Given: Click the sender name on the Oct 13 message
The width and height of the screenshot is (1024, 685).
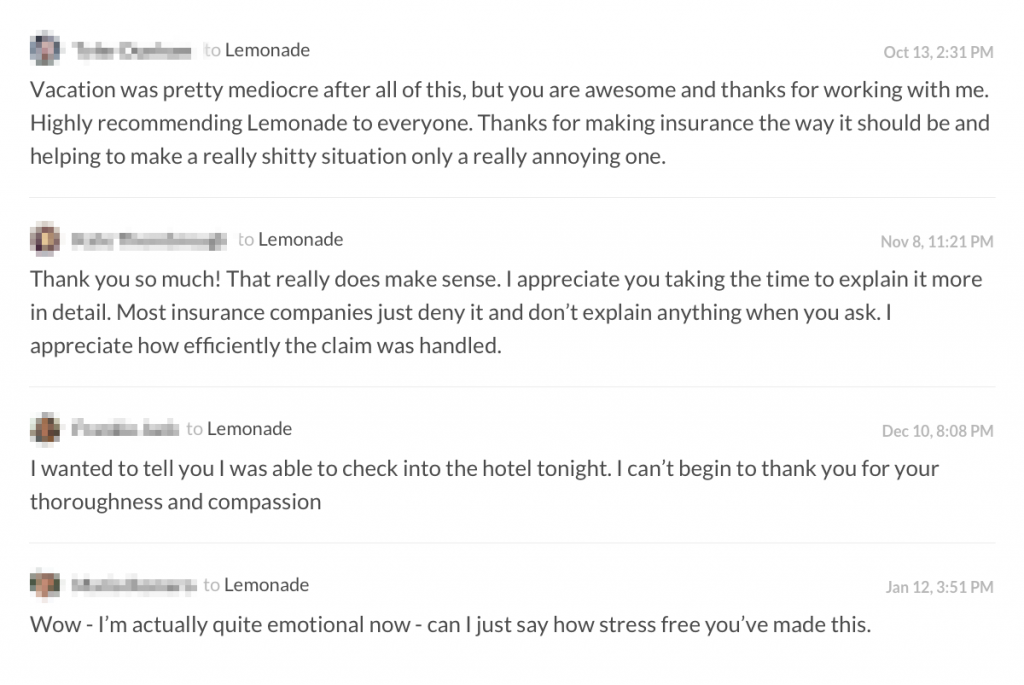Looking at the screenshot, I should click(133, 50).
